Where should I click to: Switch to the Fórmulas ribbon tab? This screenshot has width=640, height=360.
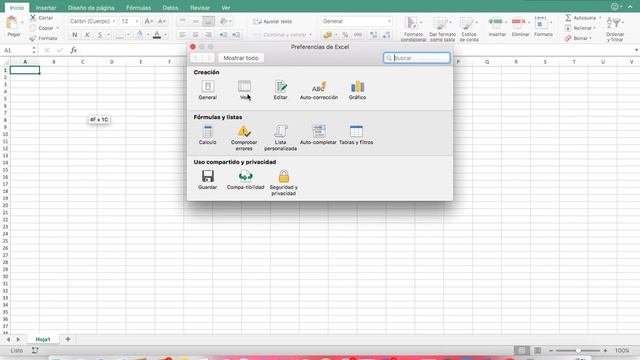[138, 8]
